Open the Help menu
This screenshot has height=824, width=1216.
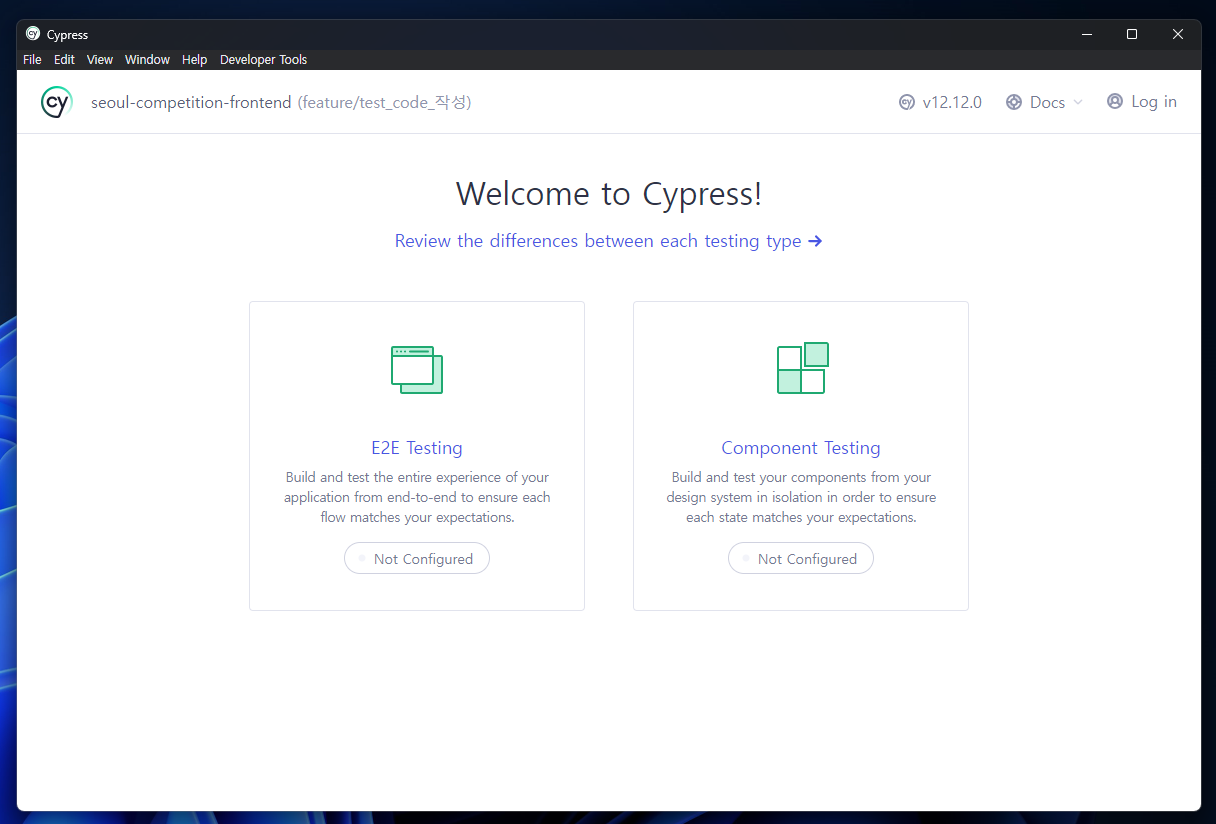click(194, 60)
